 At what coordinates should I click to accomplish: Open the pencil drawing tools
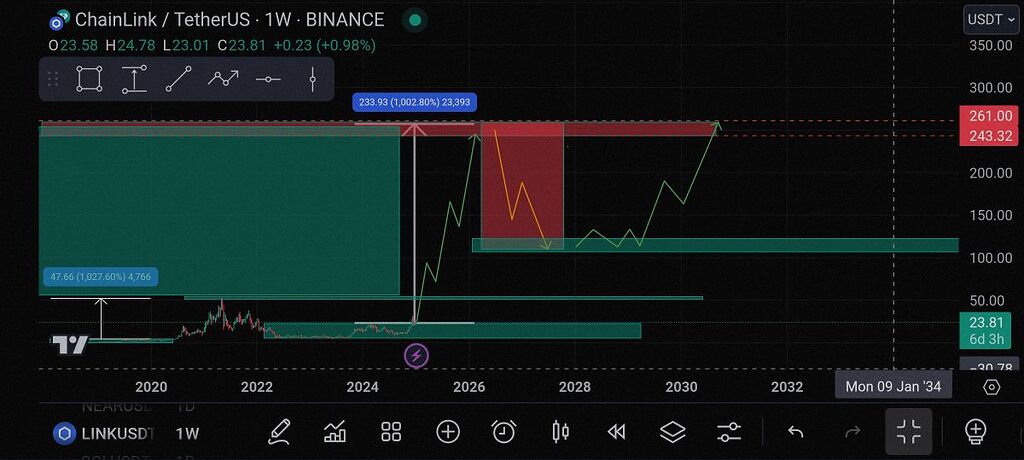[279, 431]
